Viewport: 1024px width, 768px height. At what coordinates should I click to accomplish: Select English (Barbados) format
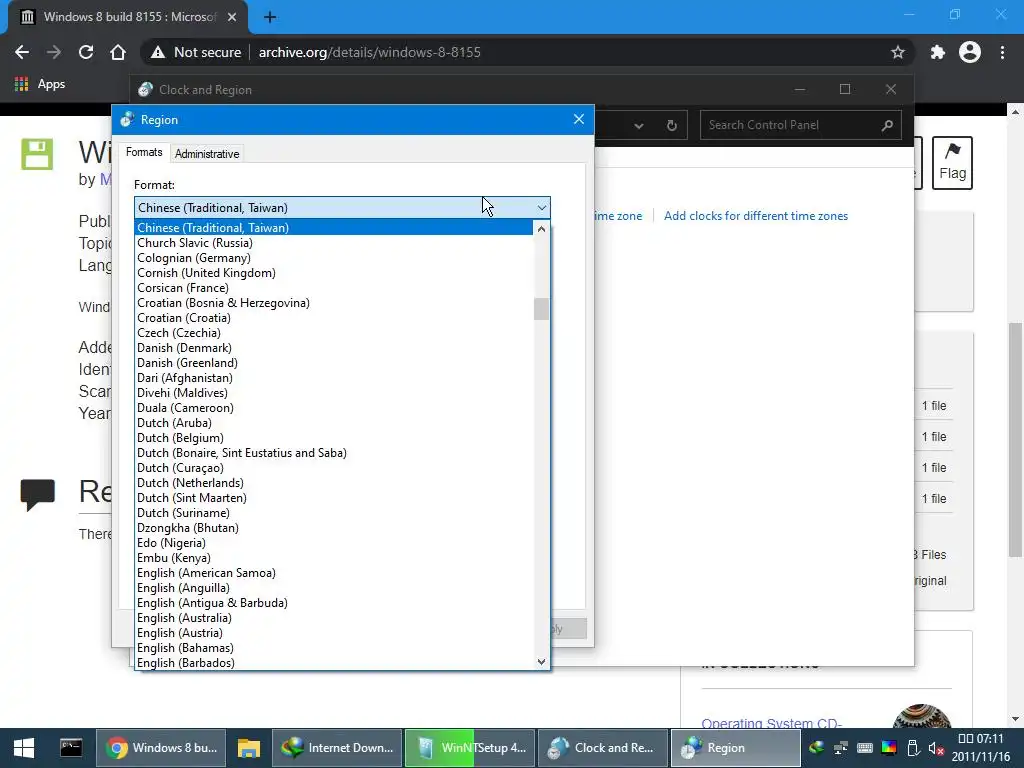tap(333, 664)
